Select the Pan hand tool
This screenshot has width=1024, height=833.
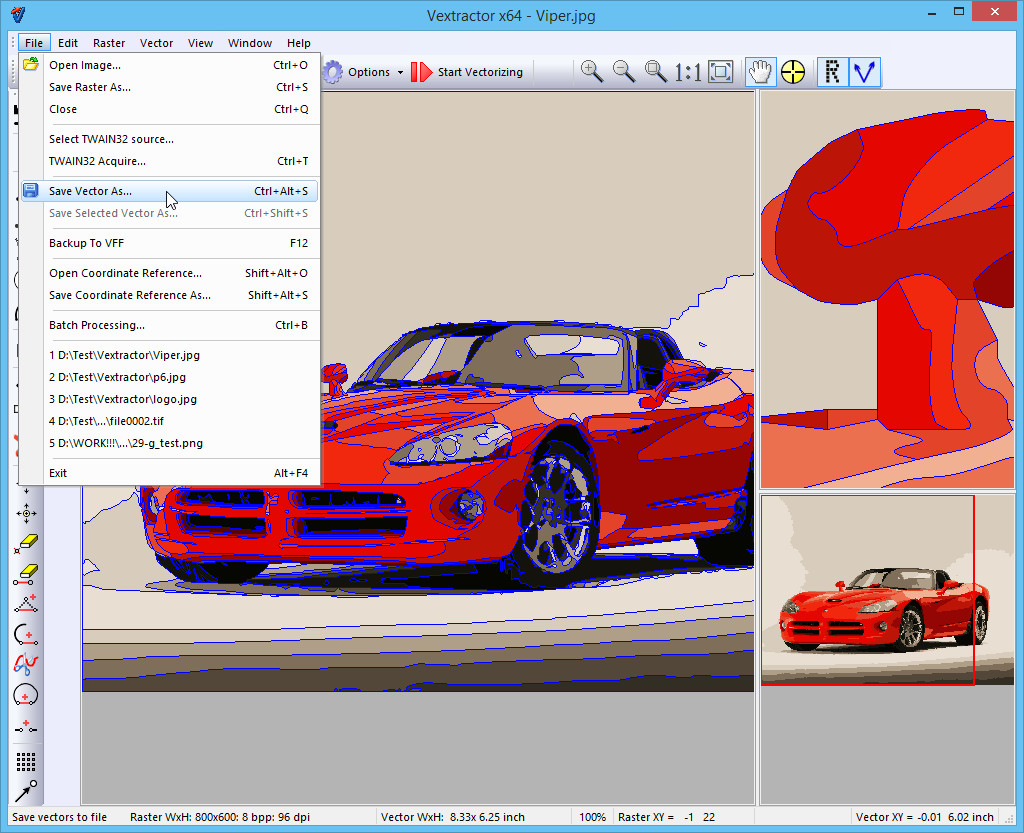[x=761, y=71]
